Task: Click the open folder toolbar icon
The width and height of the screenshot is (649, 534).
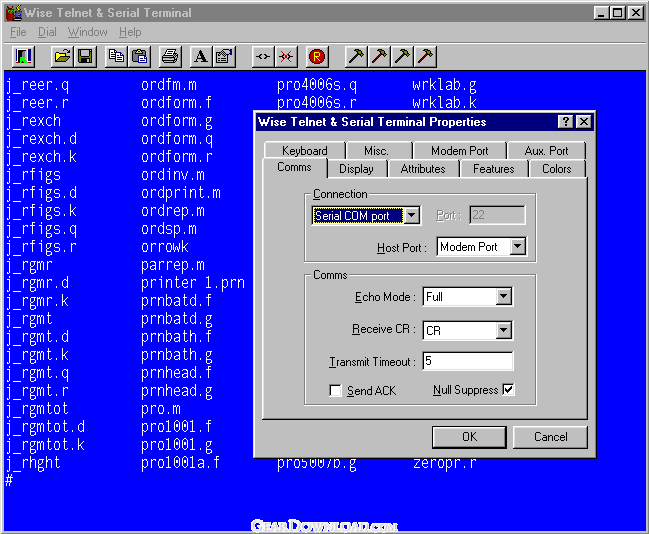Action: (61, 56)
